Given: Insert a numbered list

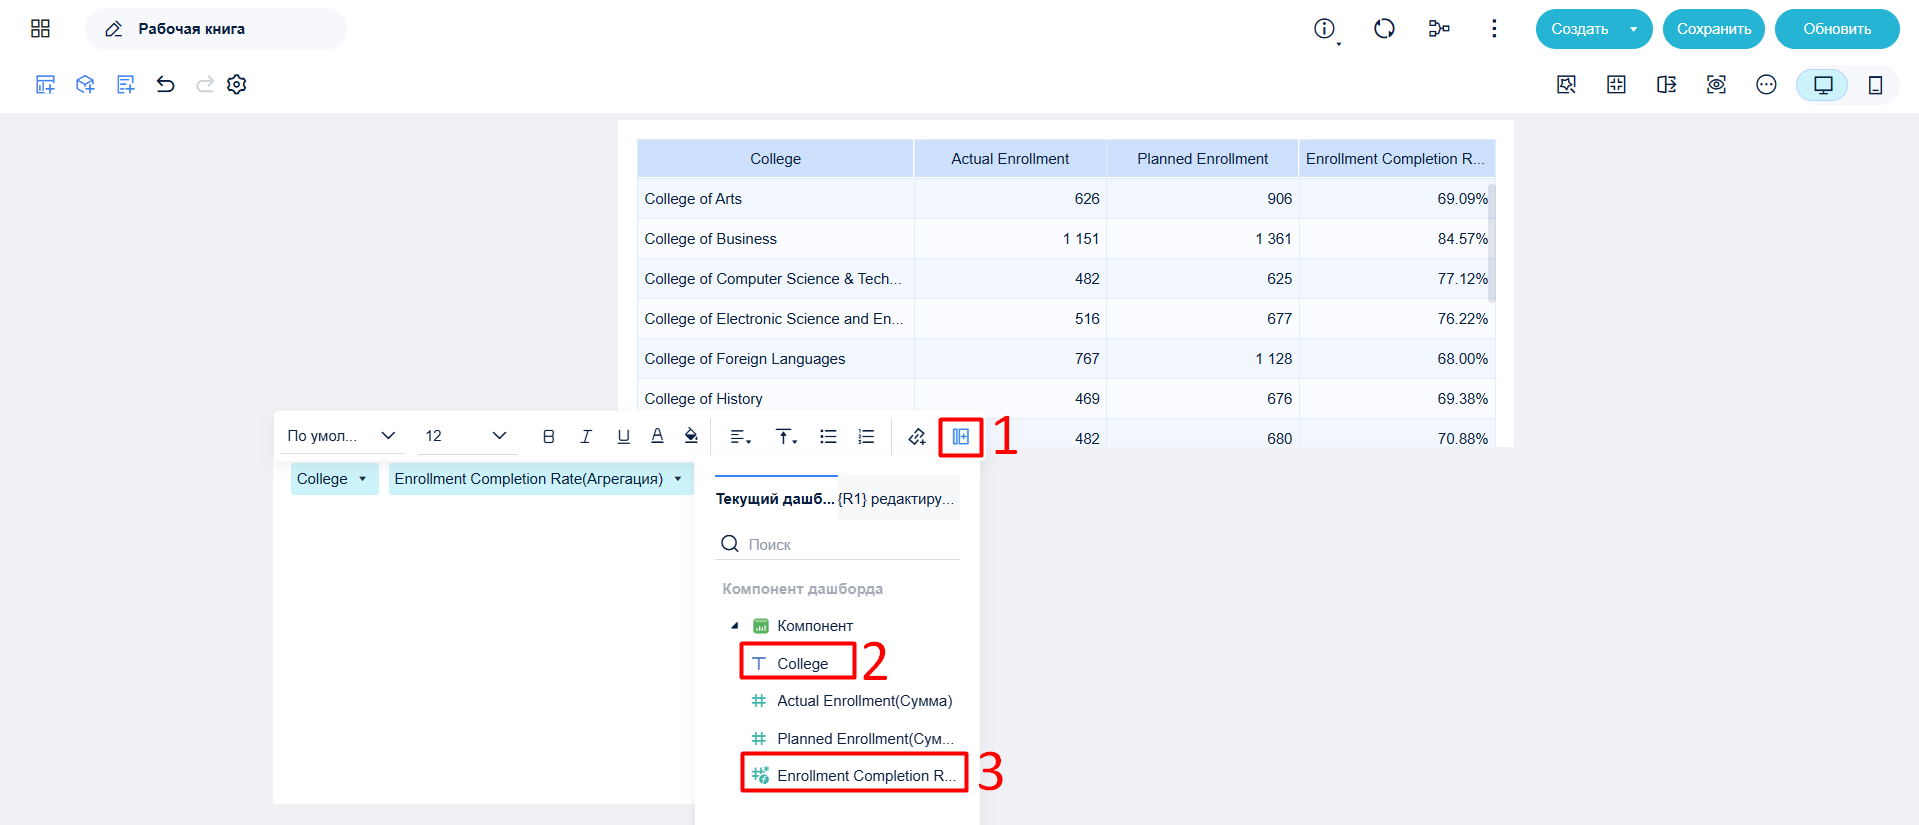Looking at the screenshot, I should pos(866,436).
